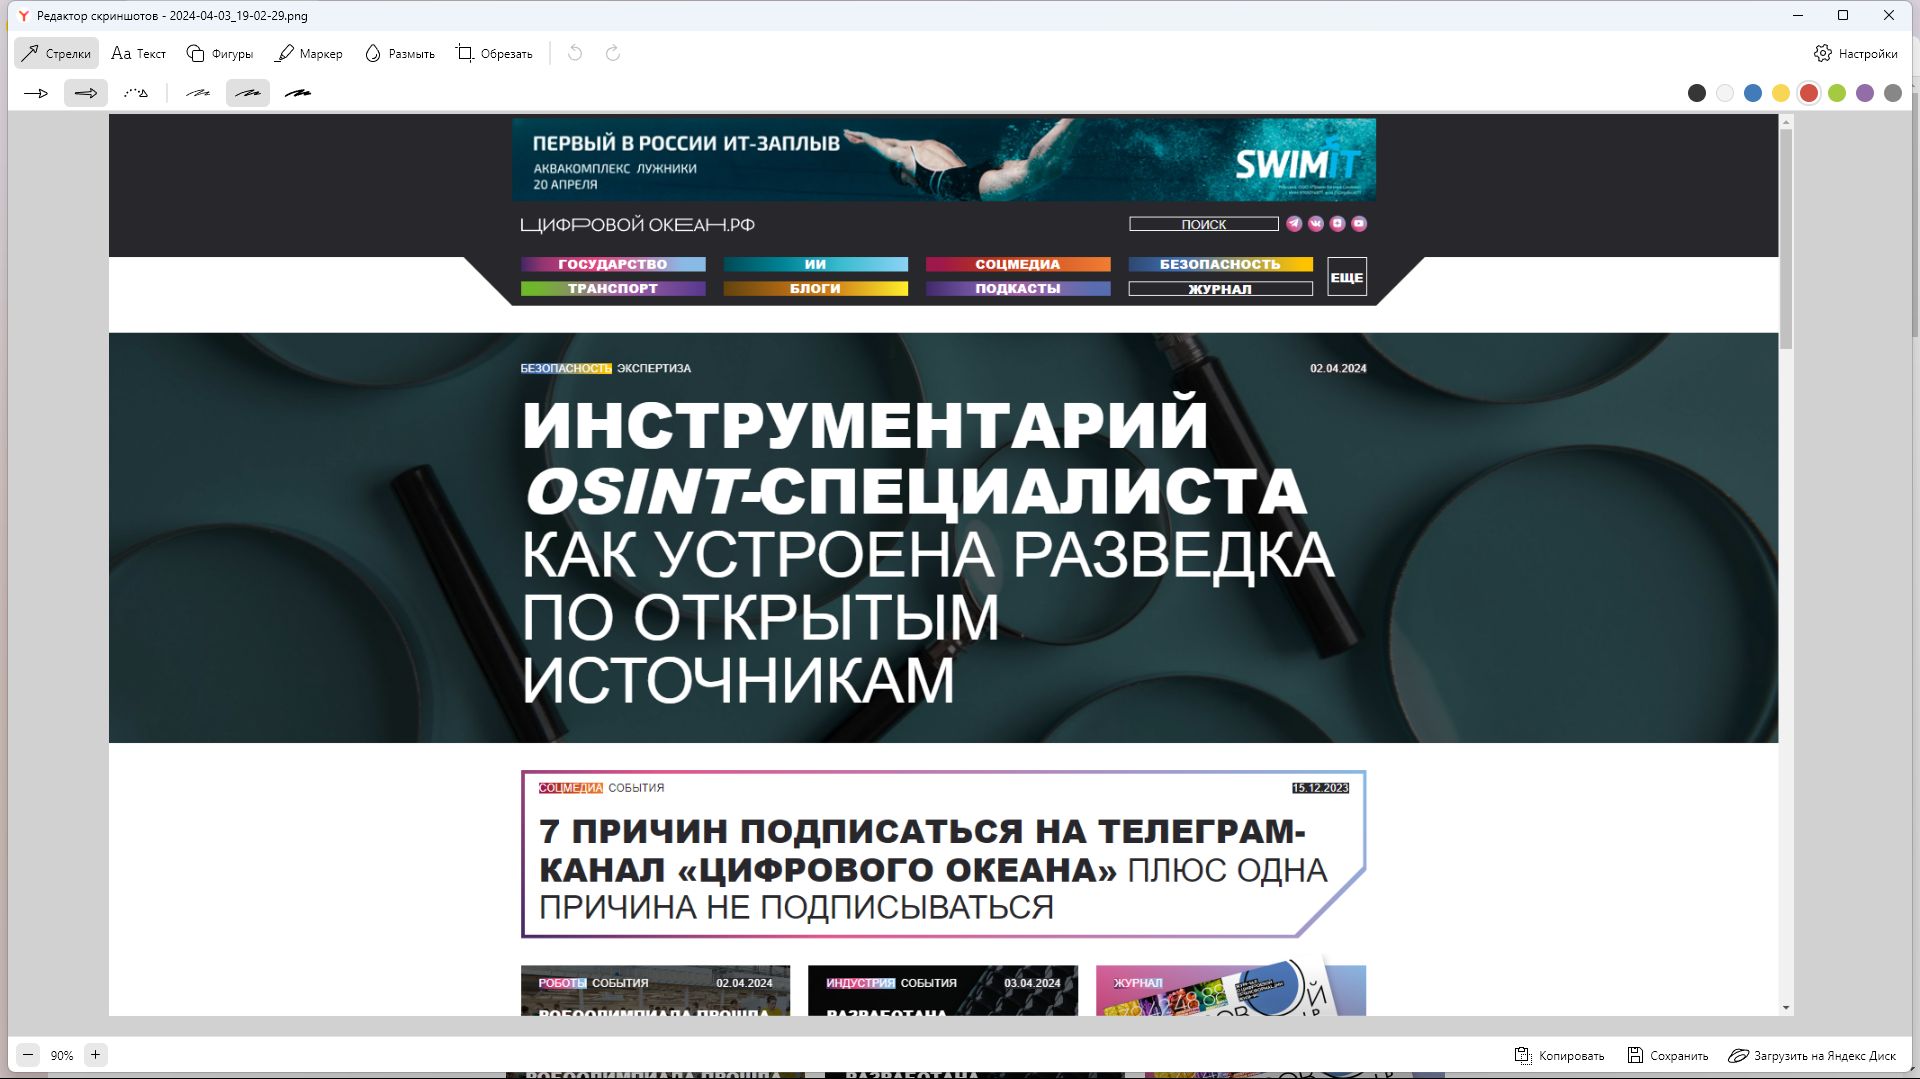The width and height of the screenshot is (1920, 1079).
Task: Click the 02.04.2024 date above the OSINT headline
Action: click(x=1338, y=369)
